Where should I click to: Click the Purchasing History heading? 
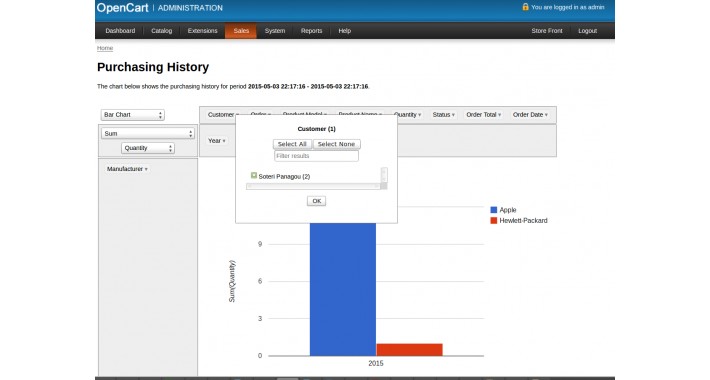pyautogui.click(x=153, y=67)
